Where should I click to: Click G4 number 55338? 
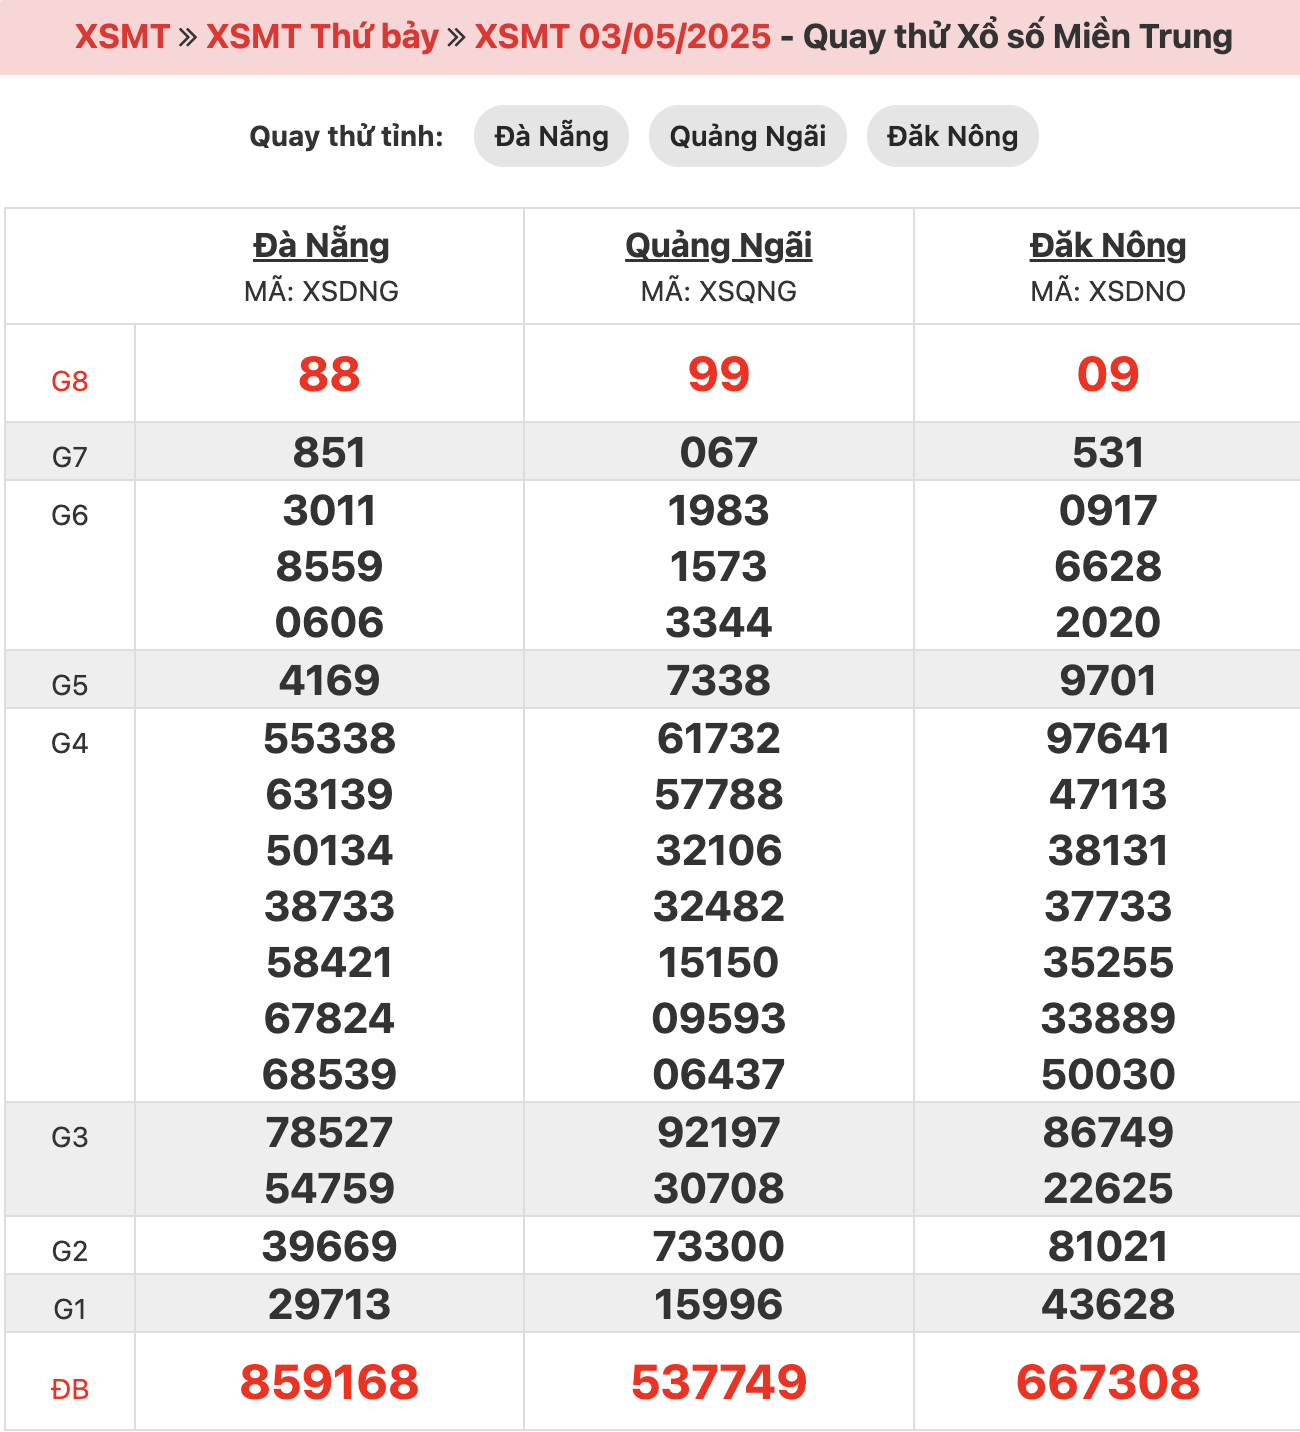click(329, 738)
